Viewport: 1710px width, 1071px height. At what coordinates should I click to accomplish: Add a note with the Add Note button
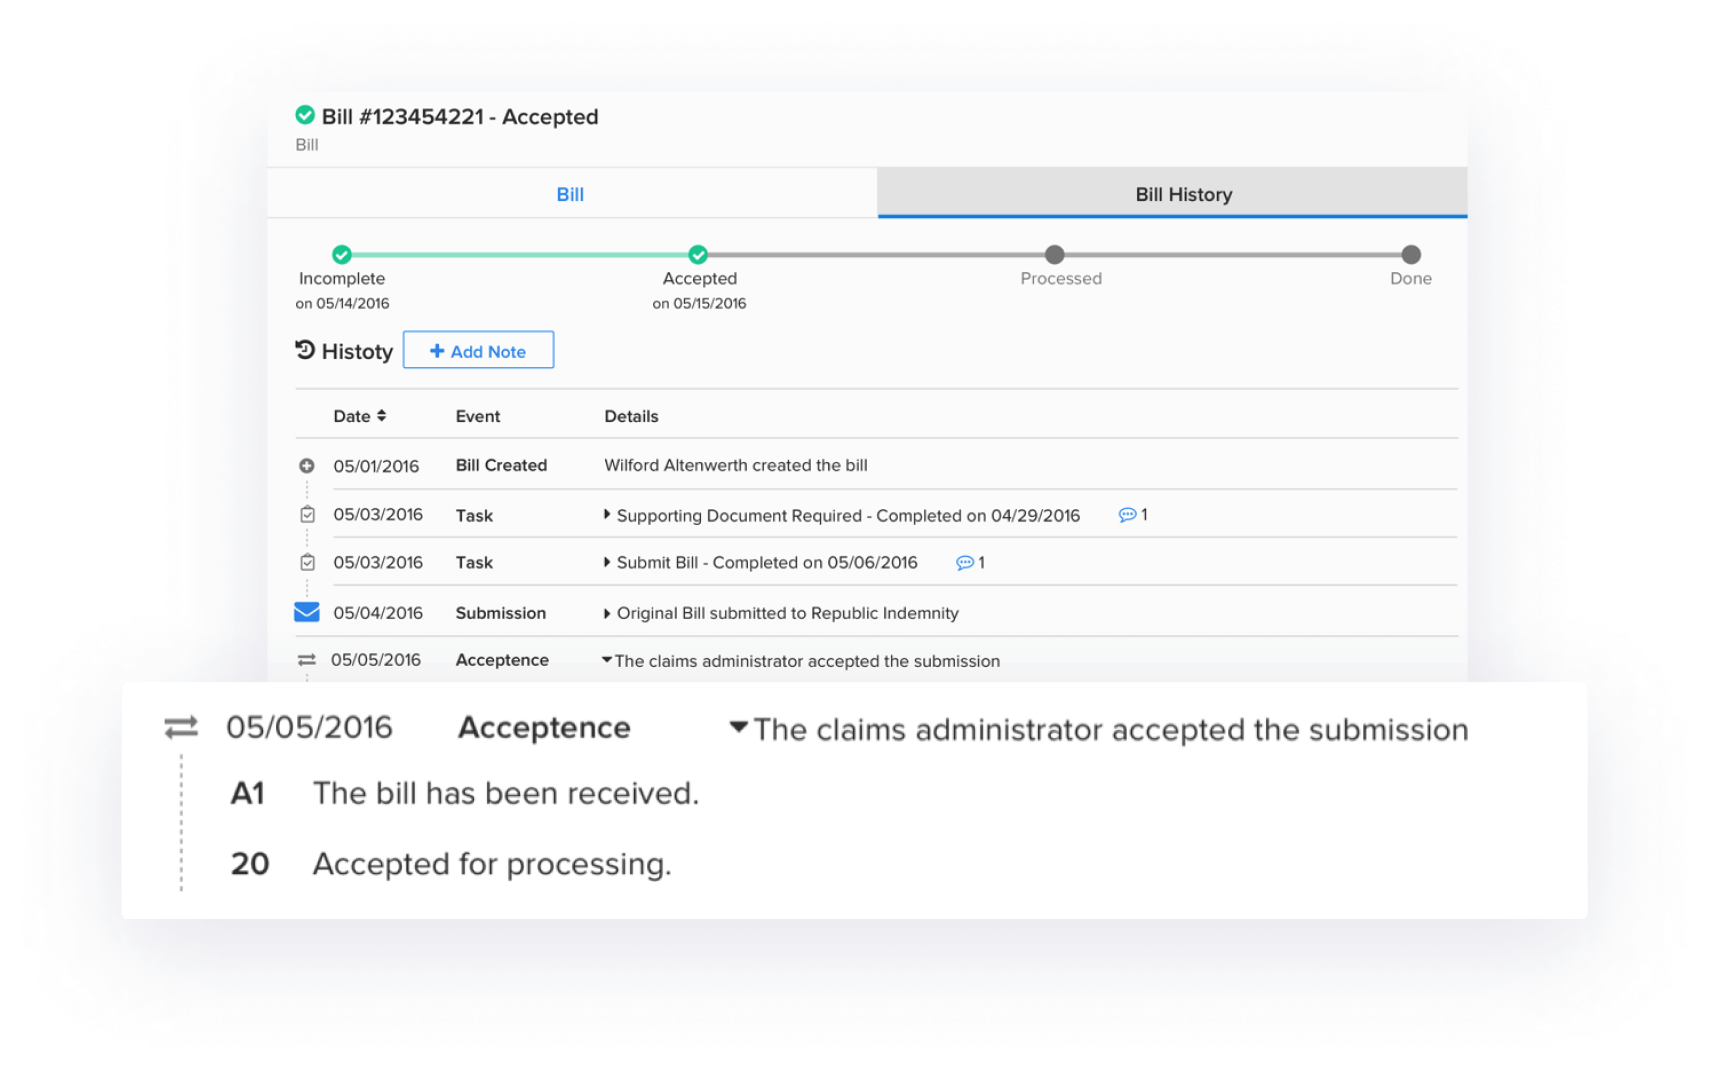478,350
